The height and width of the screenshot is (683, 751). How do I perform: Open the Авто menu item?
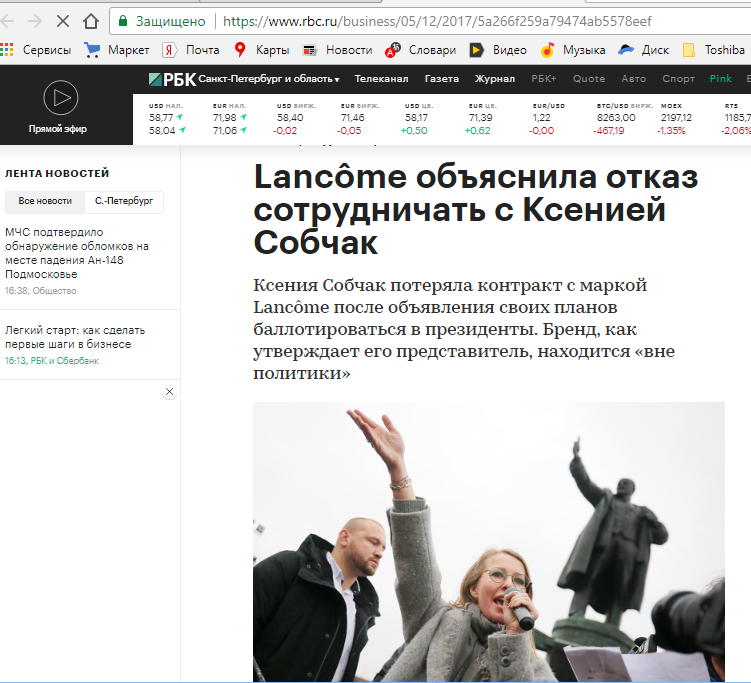click(x=634, y=79)
